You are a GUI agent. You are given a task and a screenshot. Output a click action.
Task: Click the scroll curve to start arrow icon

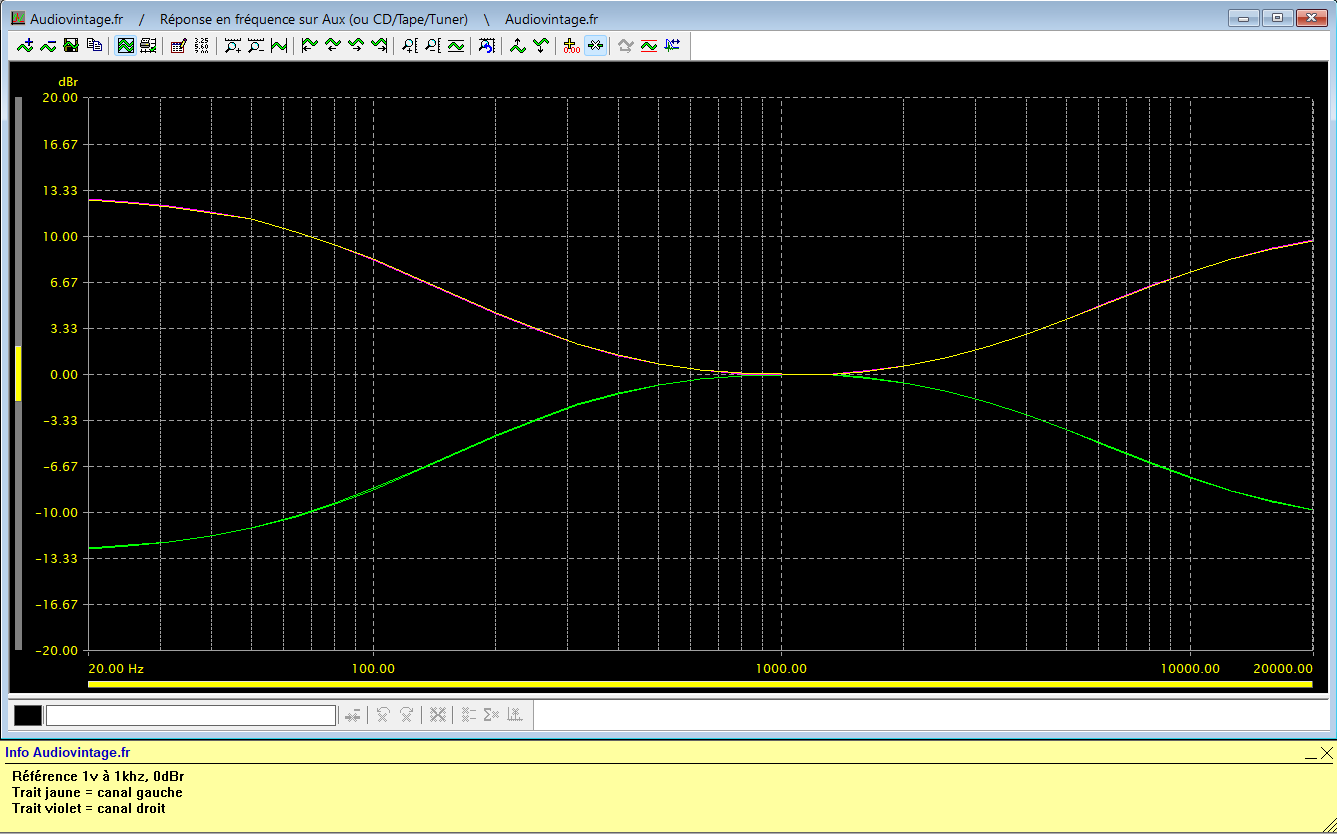coord(309,45)
